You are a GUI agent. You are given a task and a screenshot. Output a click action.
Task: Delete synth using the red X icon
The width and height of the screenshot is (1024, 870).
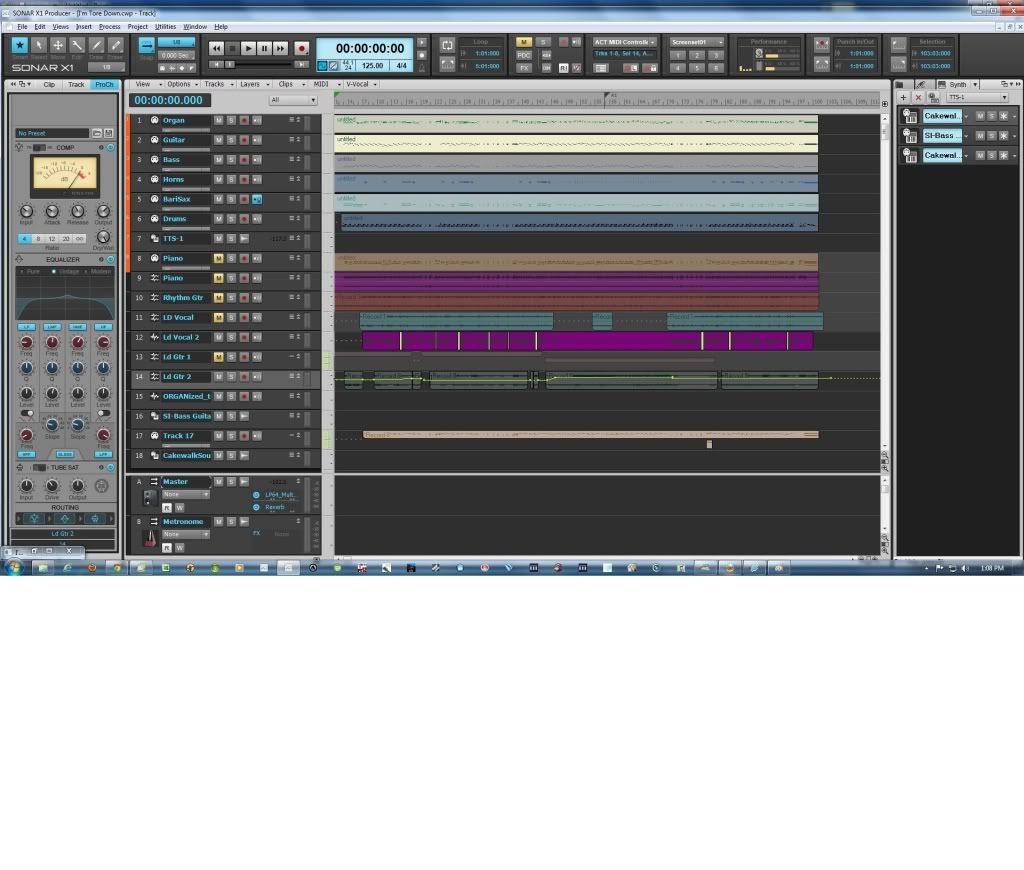pyautogui.click(x=918, y=97)
